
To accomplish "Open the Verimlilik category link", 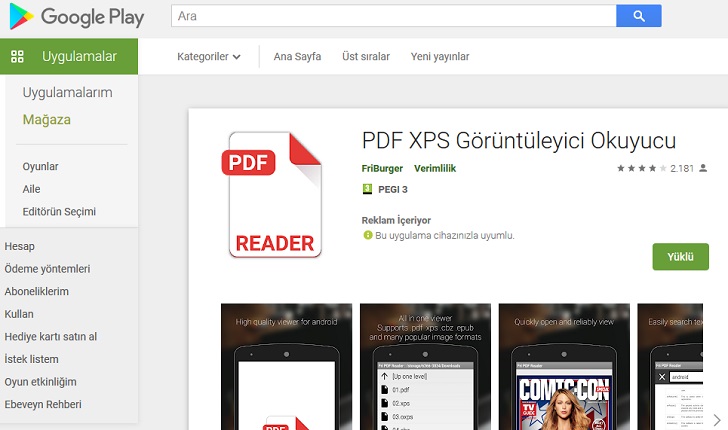I will tap(435, 169).
